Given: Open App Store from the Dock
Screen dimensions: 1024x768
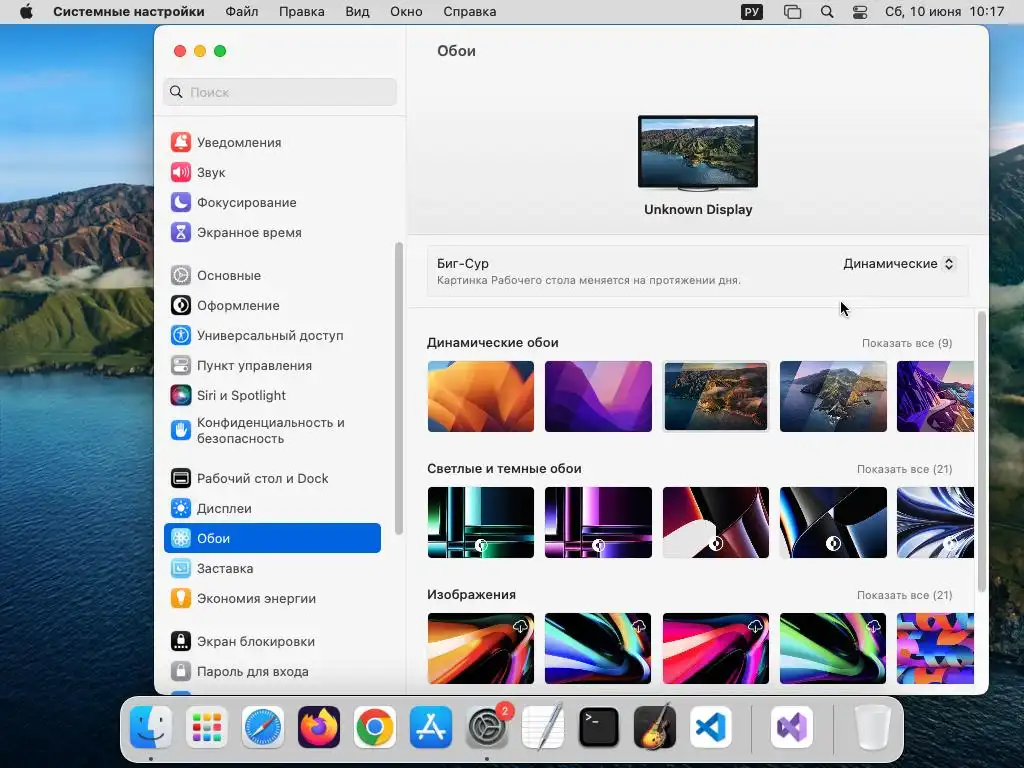Looking at the screenshot, I should point(431,727).
